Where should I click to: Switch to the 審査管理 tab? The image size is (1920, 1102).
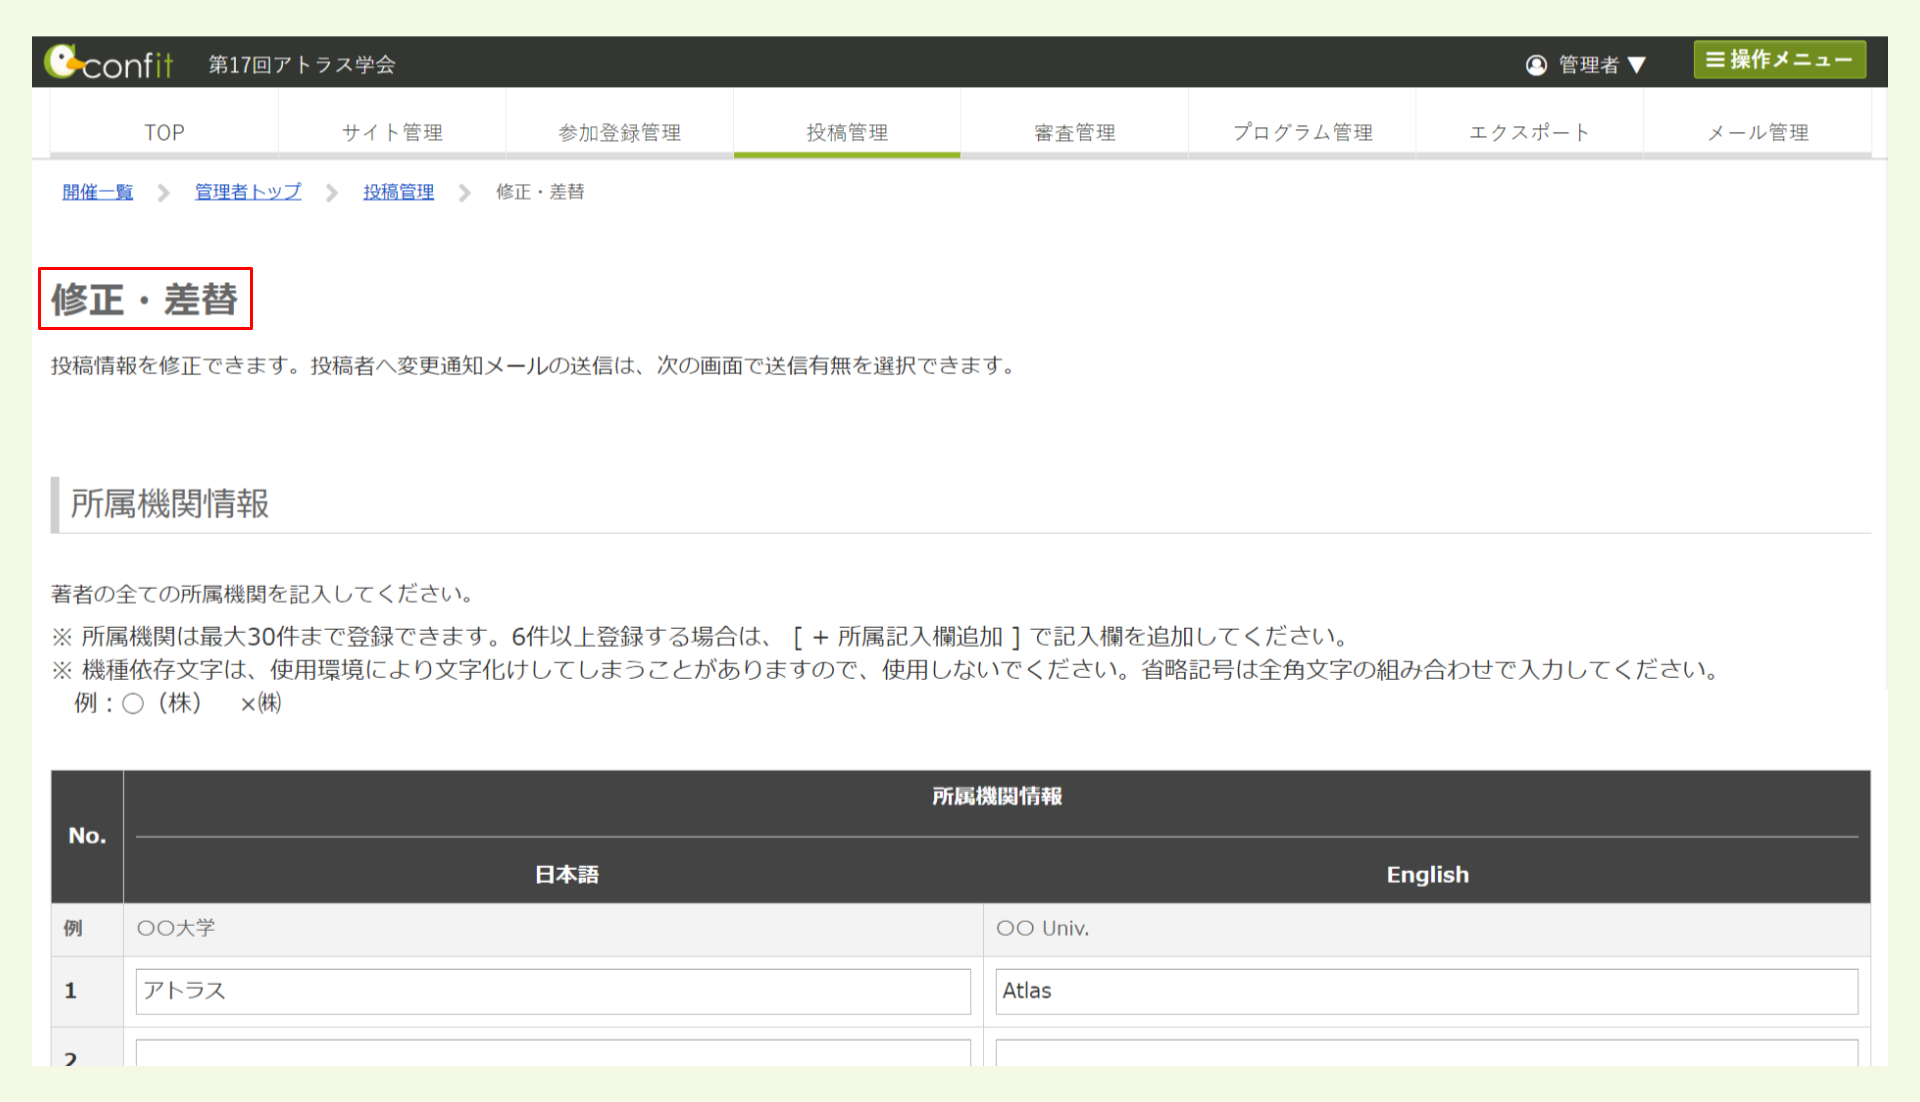tap(1073, 131)
